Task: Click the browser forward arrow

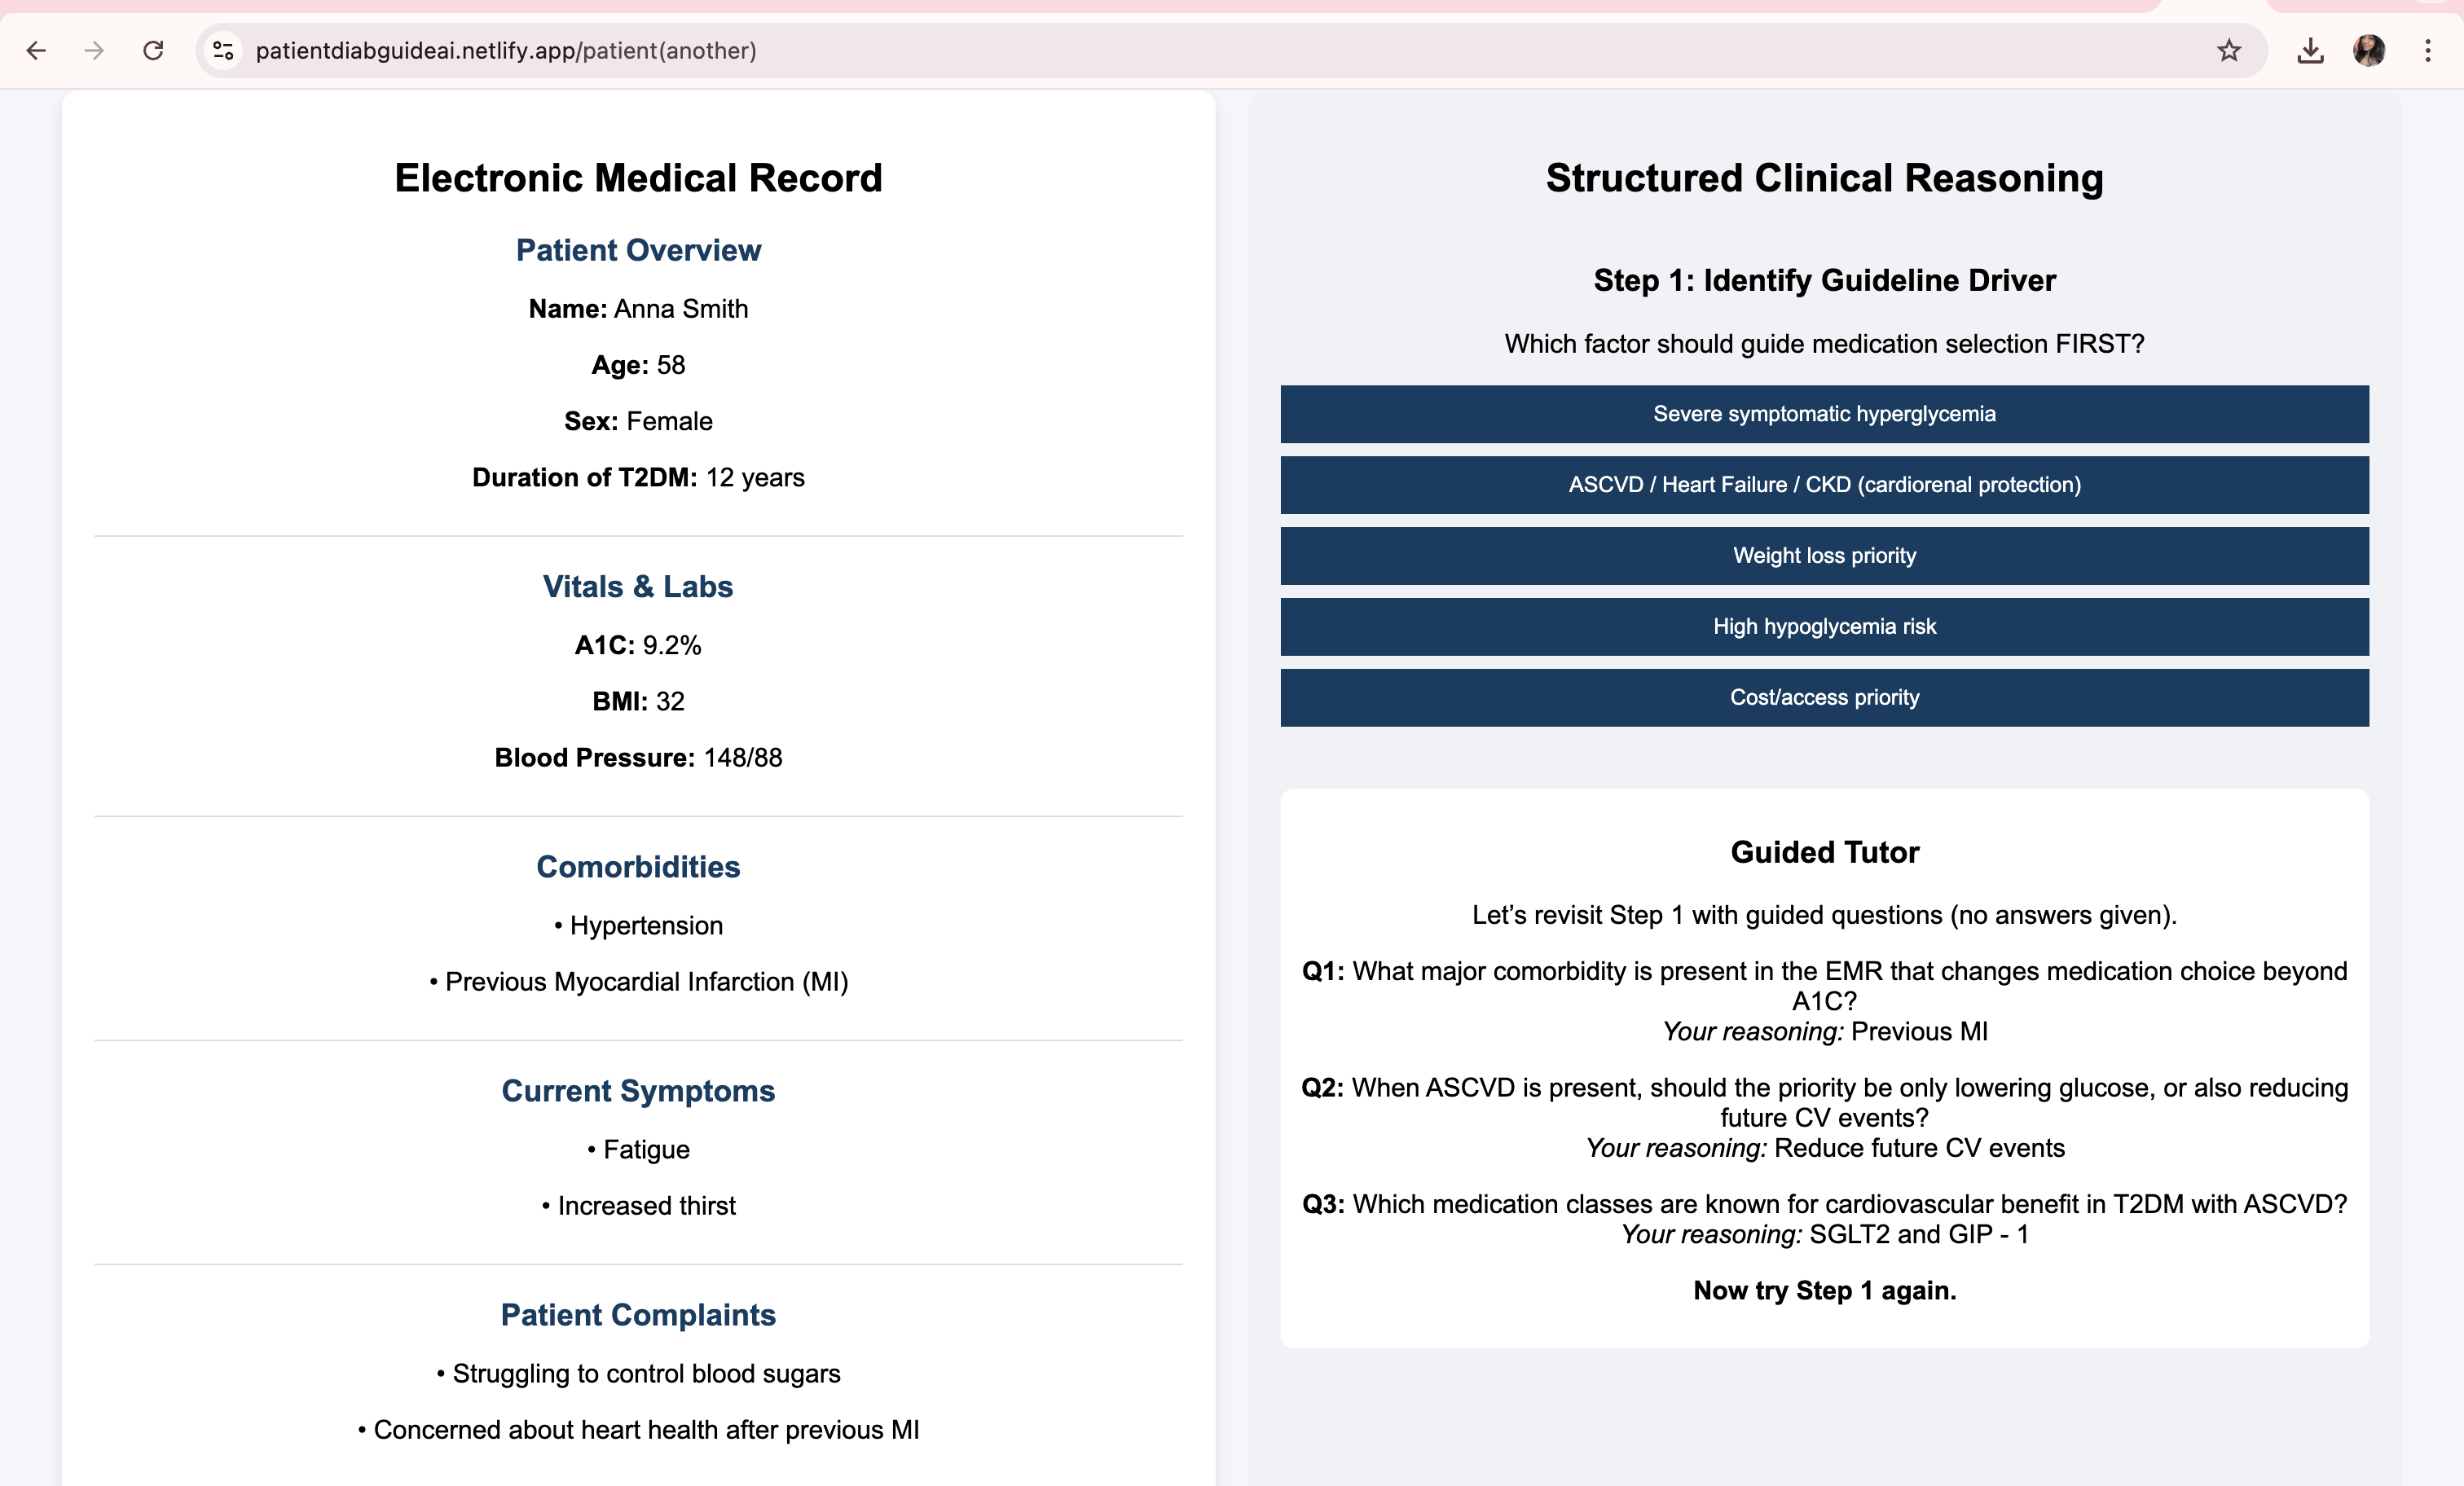Action: pyautogui.click(x=94, y=50)
